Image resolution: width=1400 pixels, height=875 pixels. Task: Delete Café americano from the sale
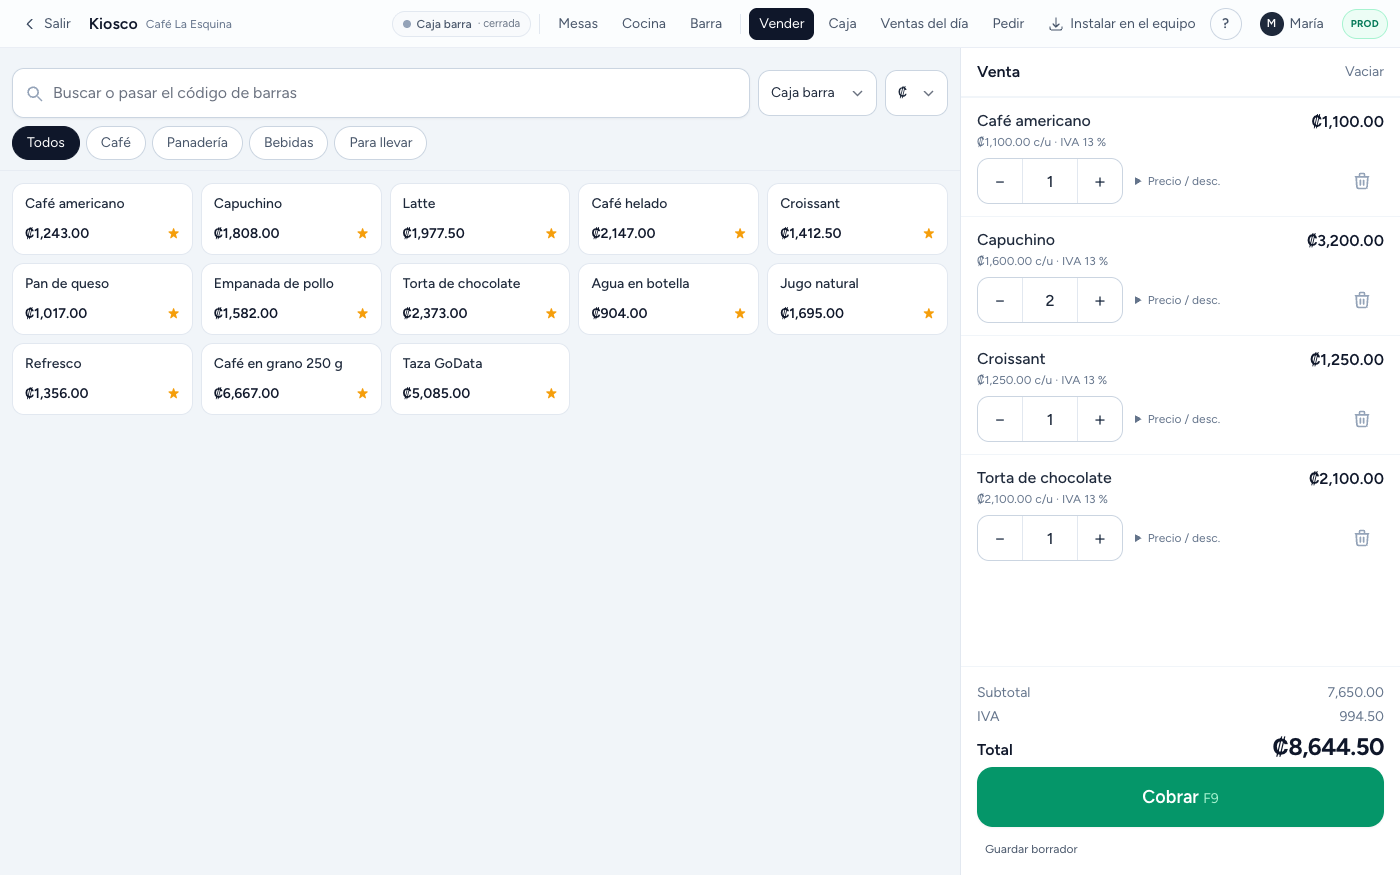coord(1361,181)
